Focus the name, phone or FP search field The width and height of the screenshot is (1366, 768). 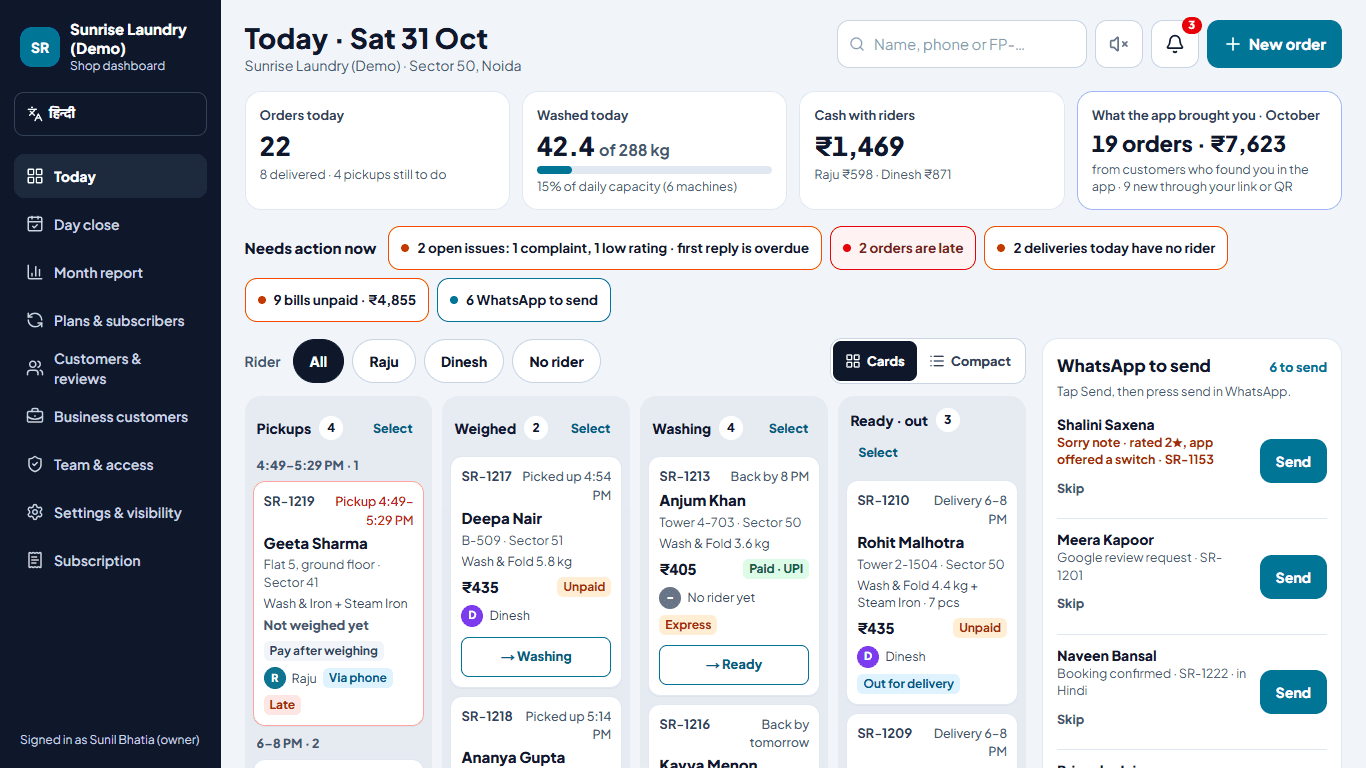pyautogui.click(x=962, y=44)
